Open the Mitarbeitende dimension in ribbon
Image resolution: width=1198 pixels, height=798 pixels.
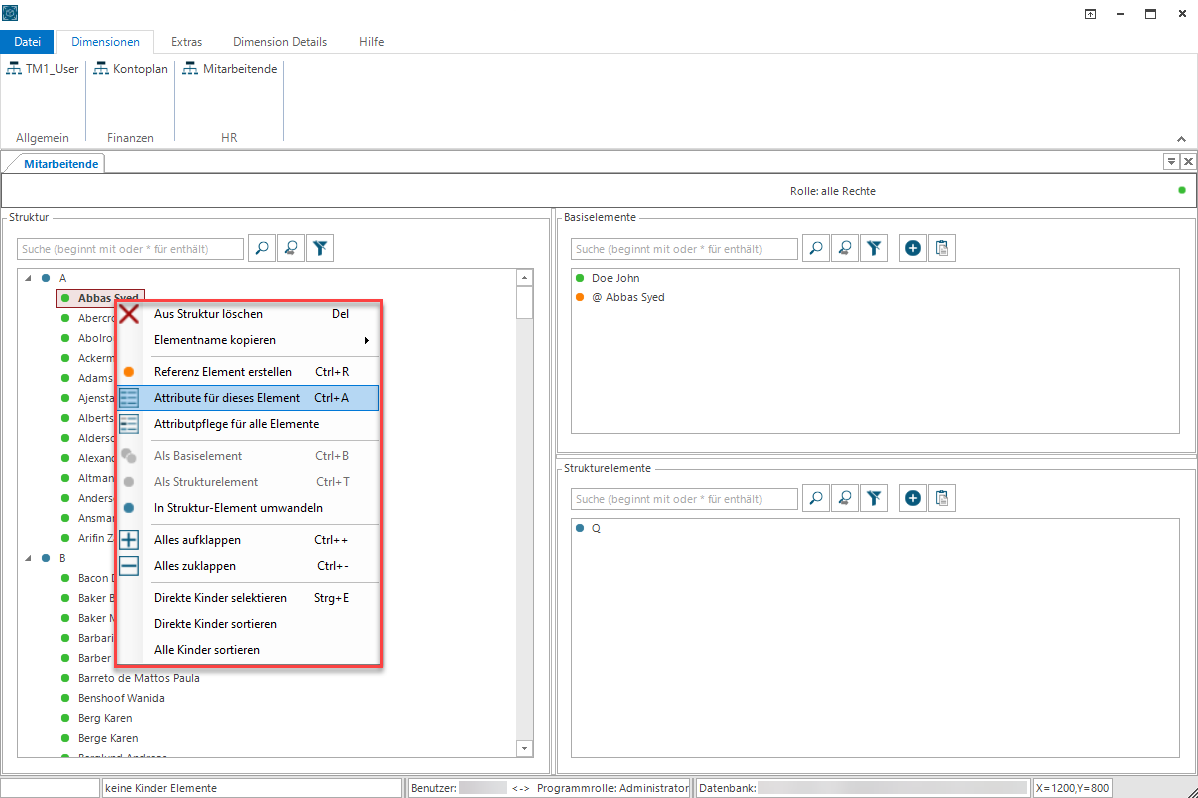[x=230, y=69]
